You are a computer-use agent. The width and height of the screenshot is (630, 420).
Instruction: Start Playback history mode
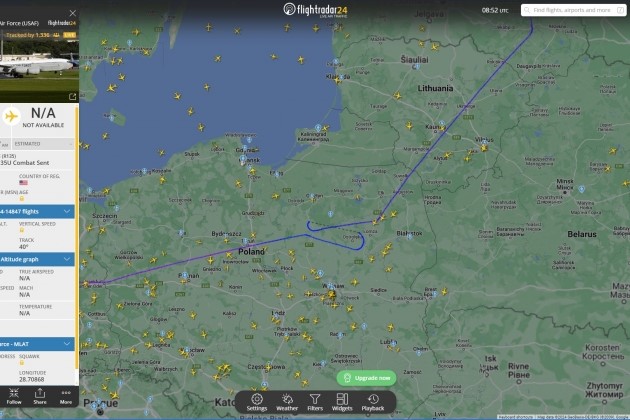[373, 402]
